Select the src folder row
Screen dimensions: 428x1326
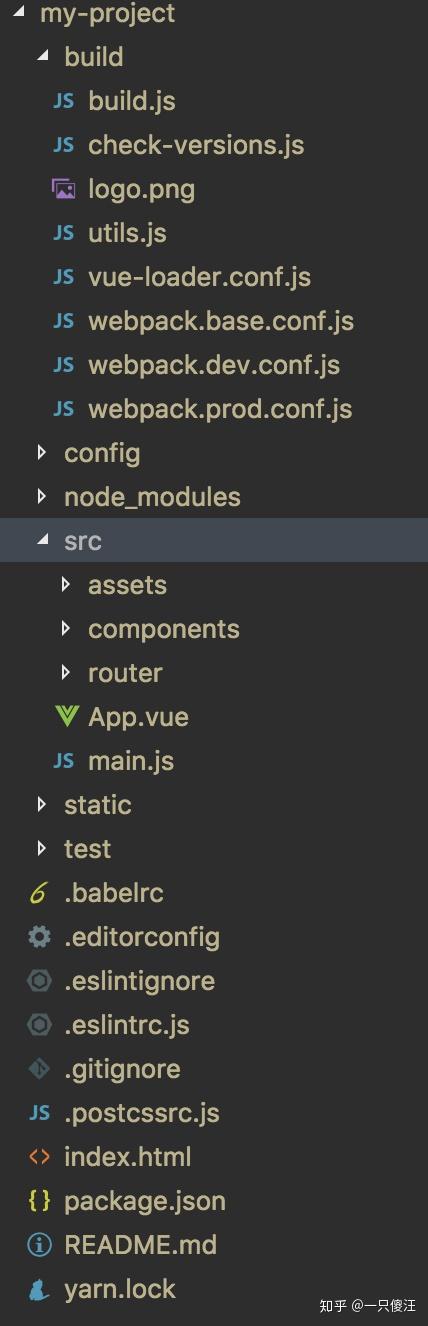(x=214, y=540)
